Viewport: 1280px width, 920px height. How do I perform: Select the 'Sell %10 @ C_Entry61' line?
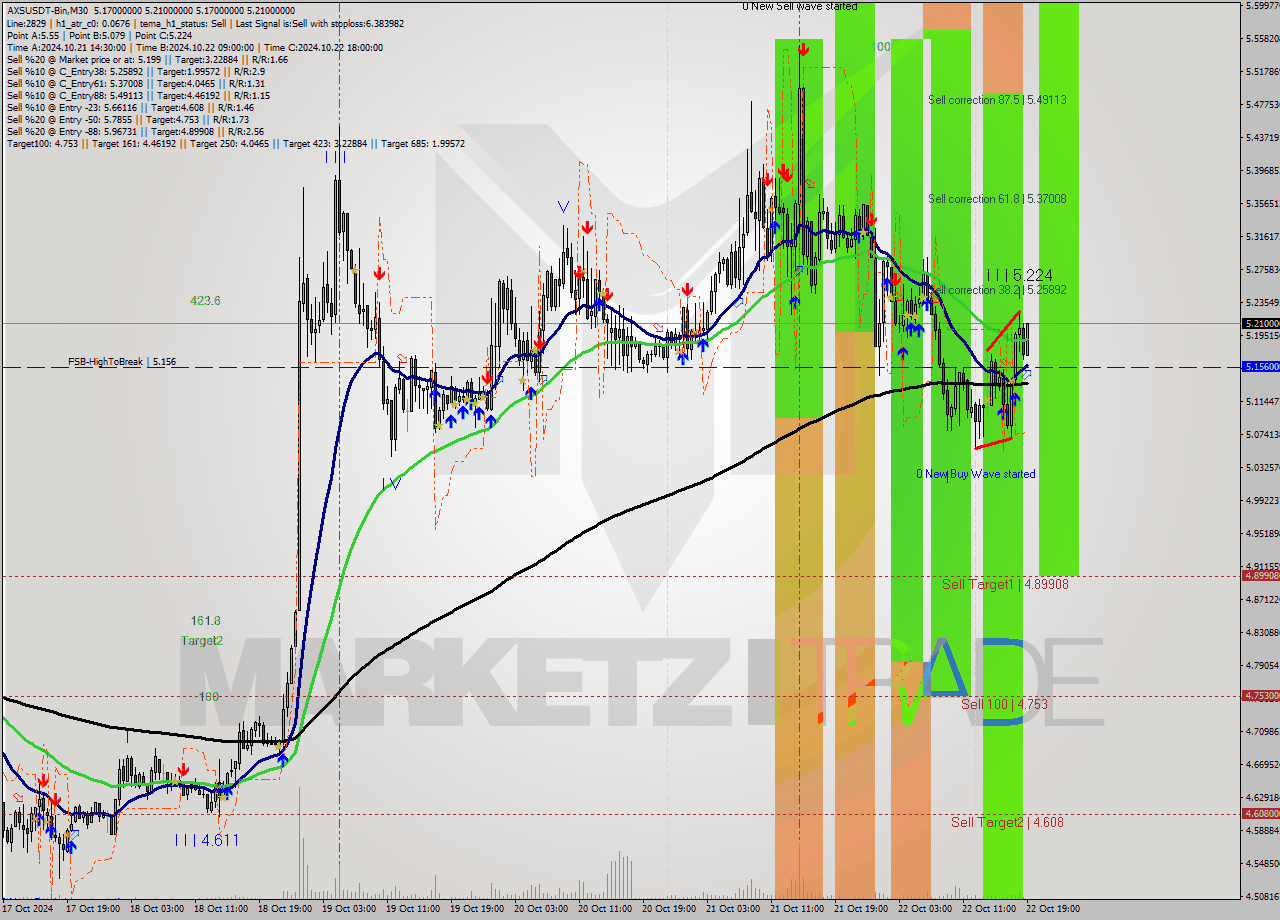click(136, 83)
